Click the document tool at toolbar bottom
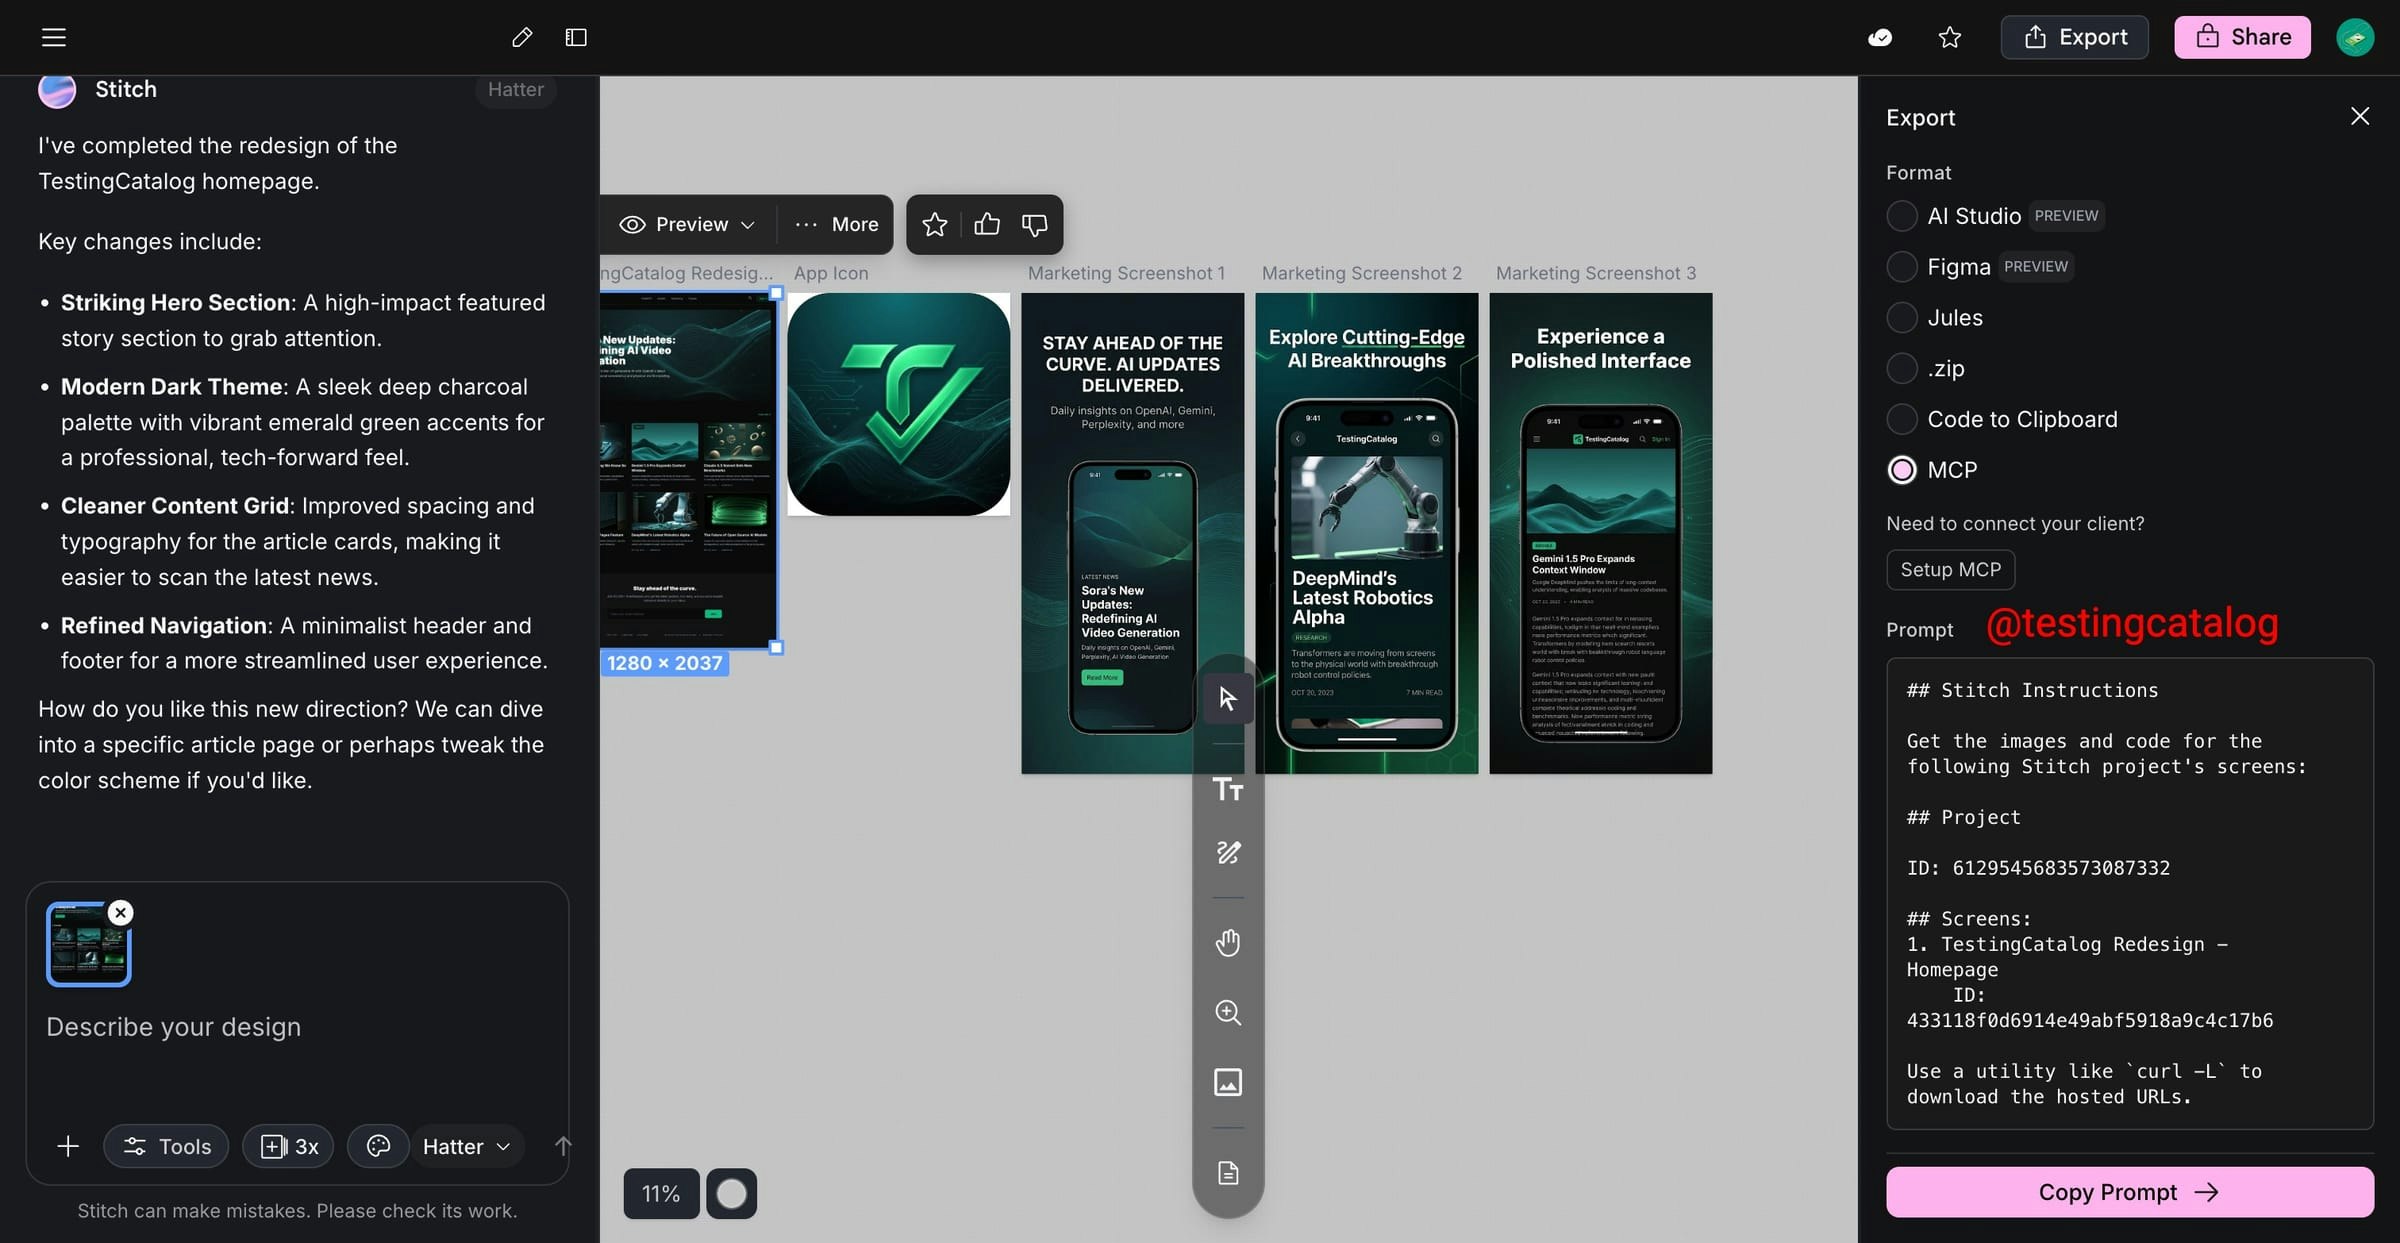This screenshot has width=2400, height=1243. [x=1228, y=1173]
